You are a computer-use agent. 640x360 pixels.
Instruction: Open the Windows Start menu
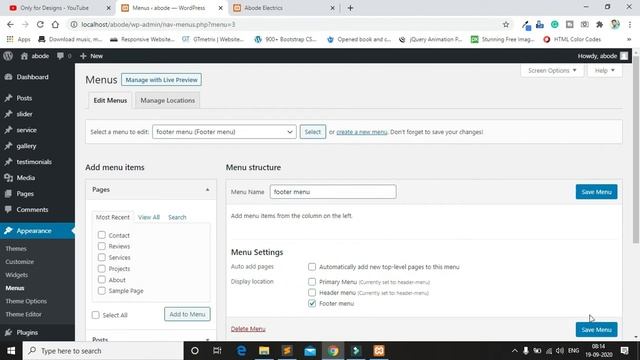pos(11,351)
